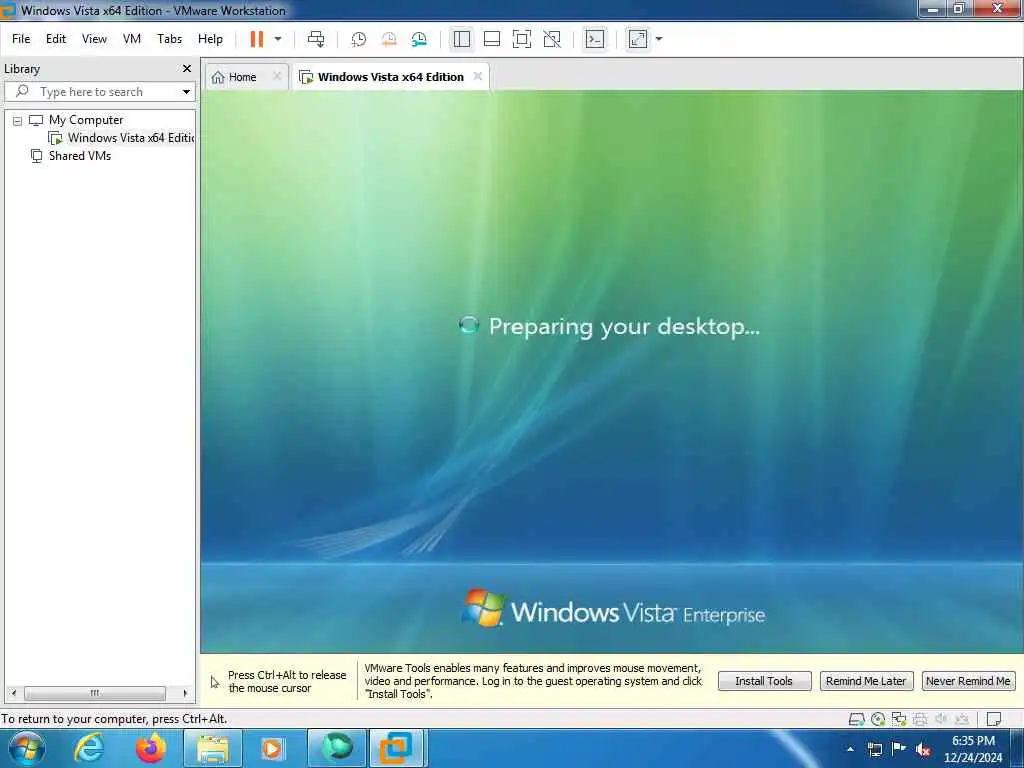1024x768 pixels.
Task: Open the library search filter dropdown arrow
Action: click(x=186, y=92)
